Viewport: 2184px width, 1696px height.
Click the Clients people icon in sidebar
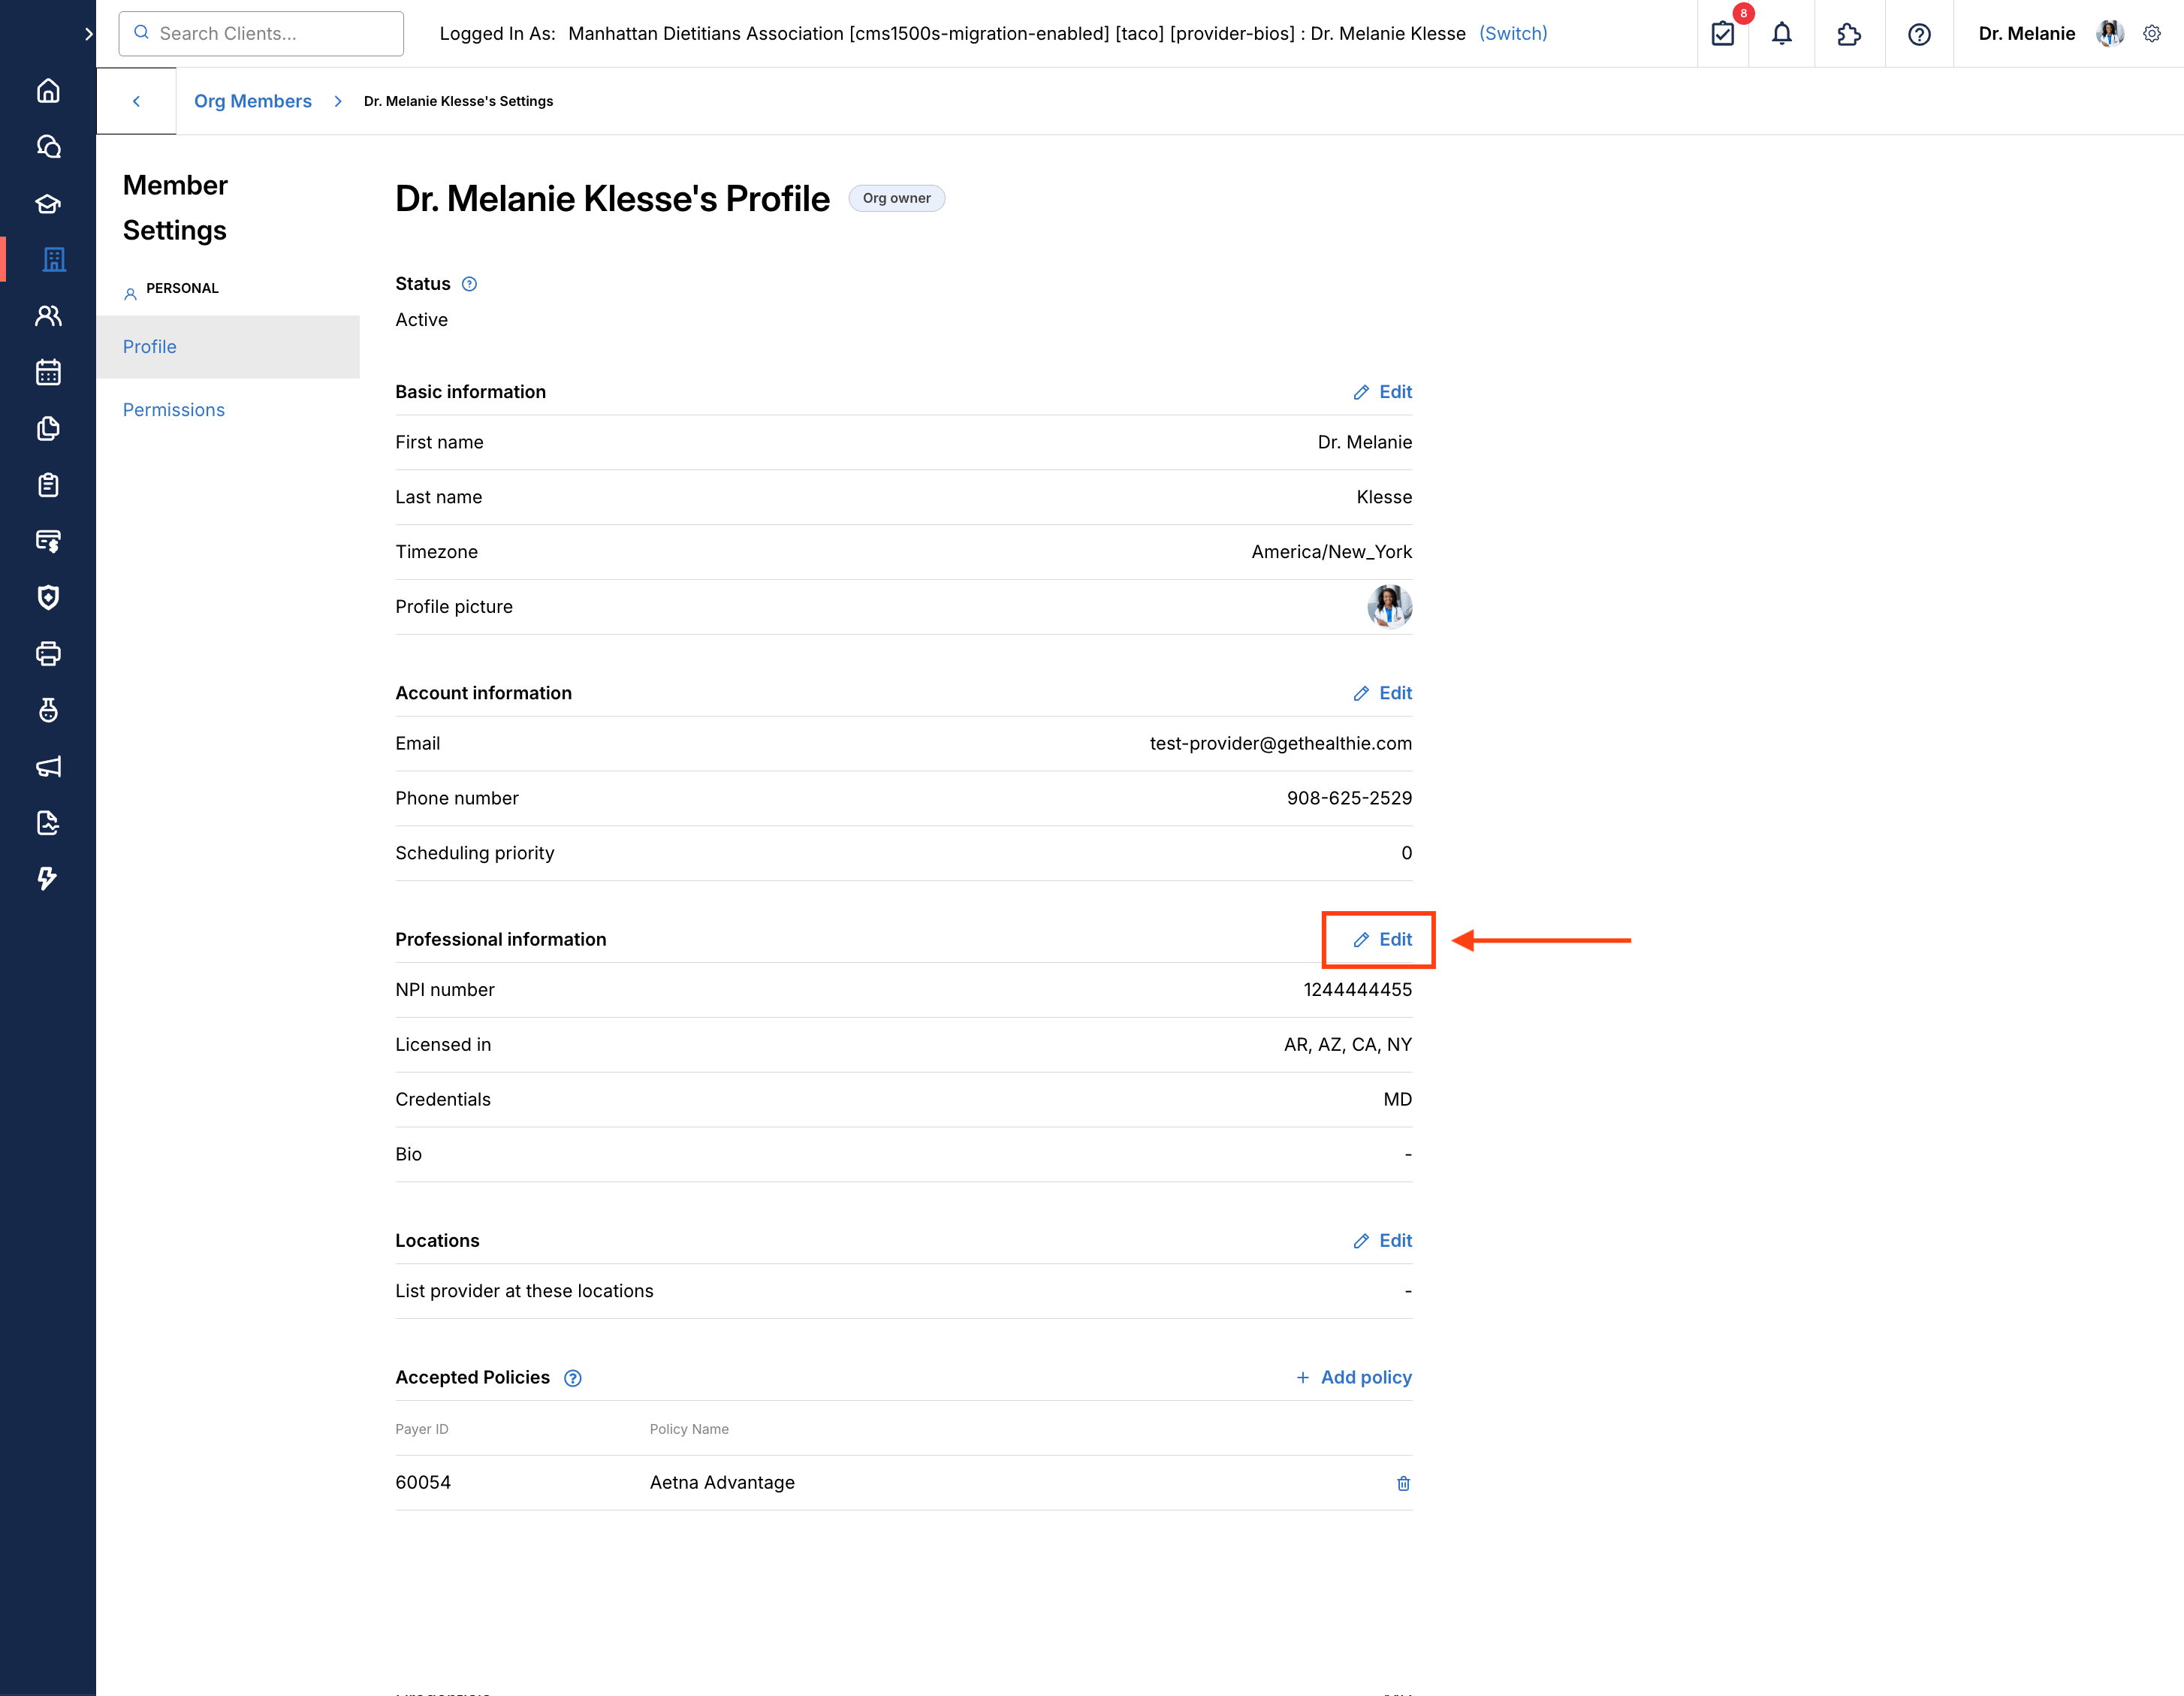click(48, 316)
